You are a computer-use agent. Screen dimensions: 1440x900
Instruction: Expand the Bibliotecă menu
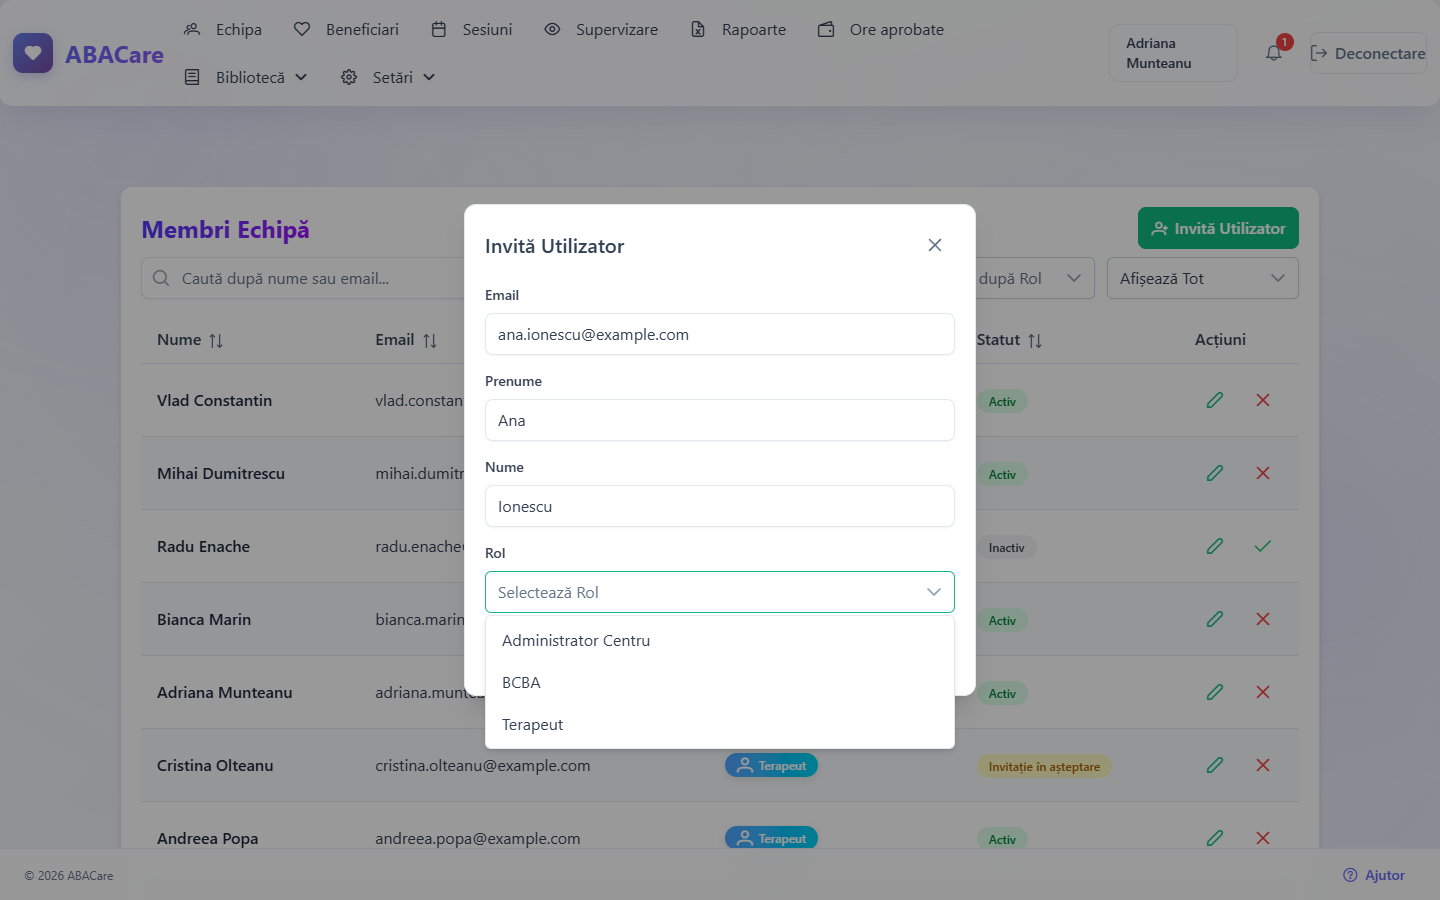click(246, 77)
